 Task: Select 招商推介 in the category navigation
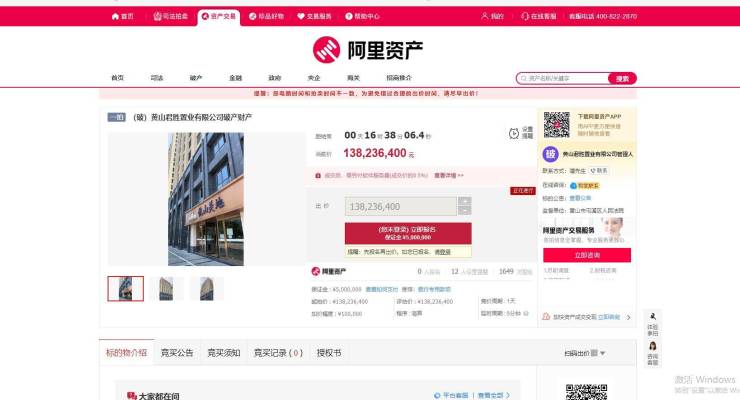click(x=399, y=78)
